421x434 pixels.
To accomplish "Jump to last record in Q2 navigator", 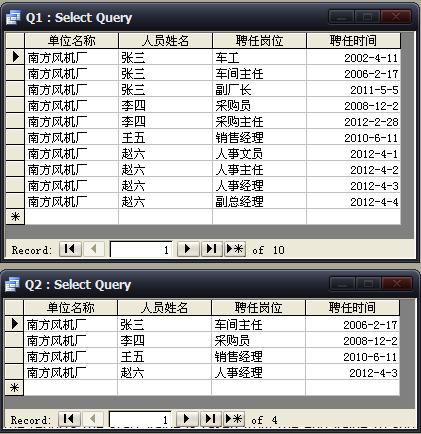I will [x=211, y=419].
